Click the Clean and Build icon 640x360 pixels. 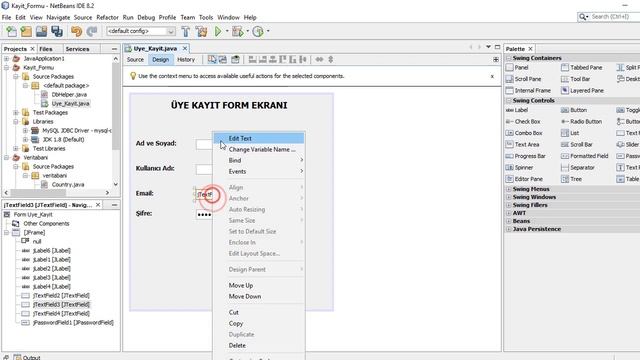coord(201,31)
